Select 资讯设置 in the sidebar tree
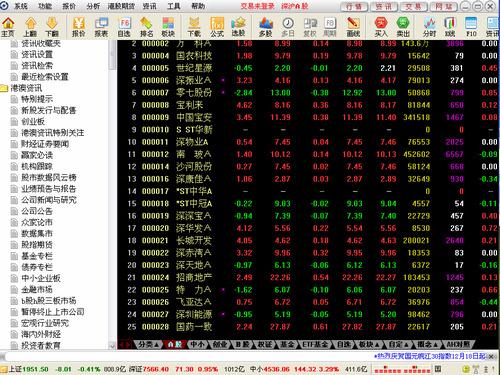This screenshot has width=500, height=375. 37,54
